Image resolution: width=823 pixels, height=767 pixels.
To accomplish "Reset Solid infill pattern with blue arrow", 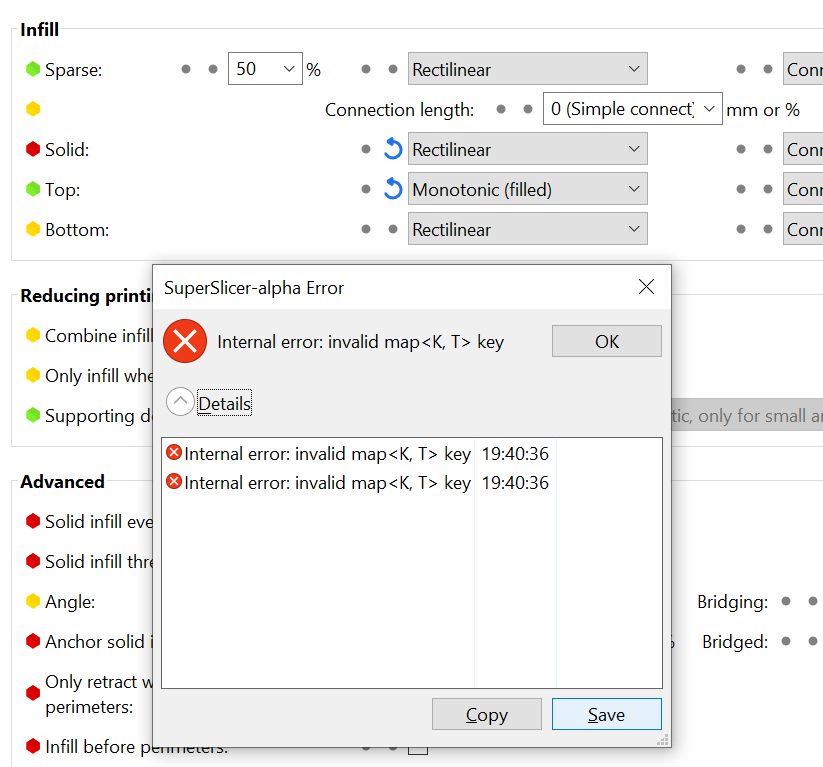I will click(x=393, y=149).
